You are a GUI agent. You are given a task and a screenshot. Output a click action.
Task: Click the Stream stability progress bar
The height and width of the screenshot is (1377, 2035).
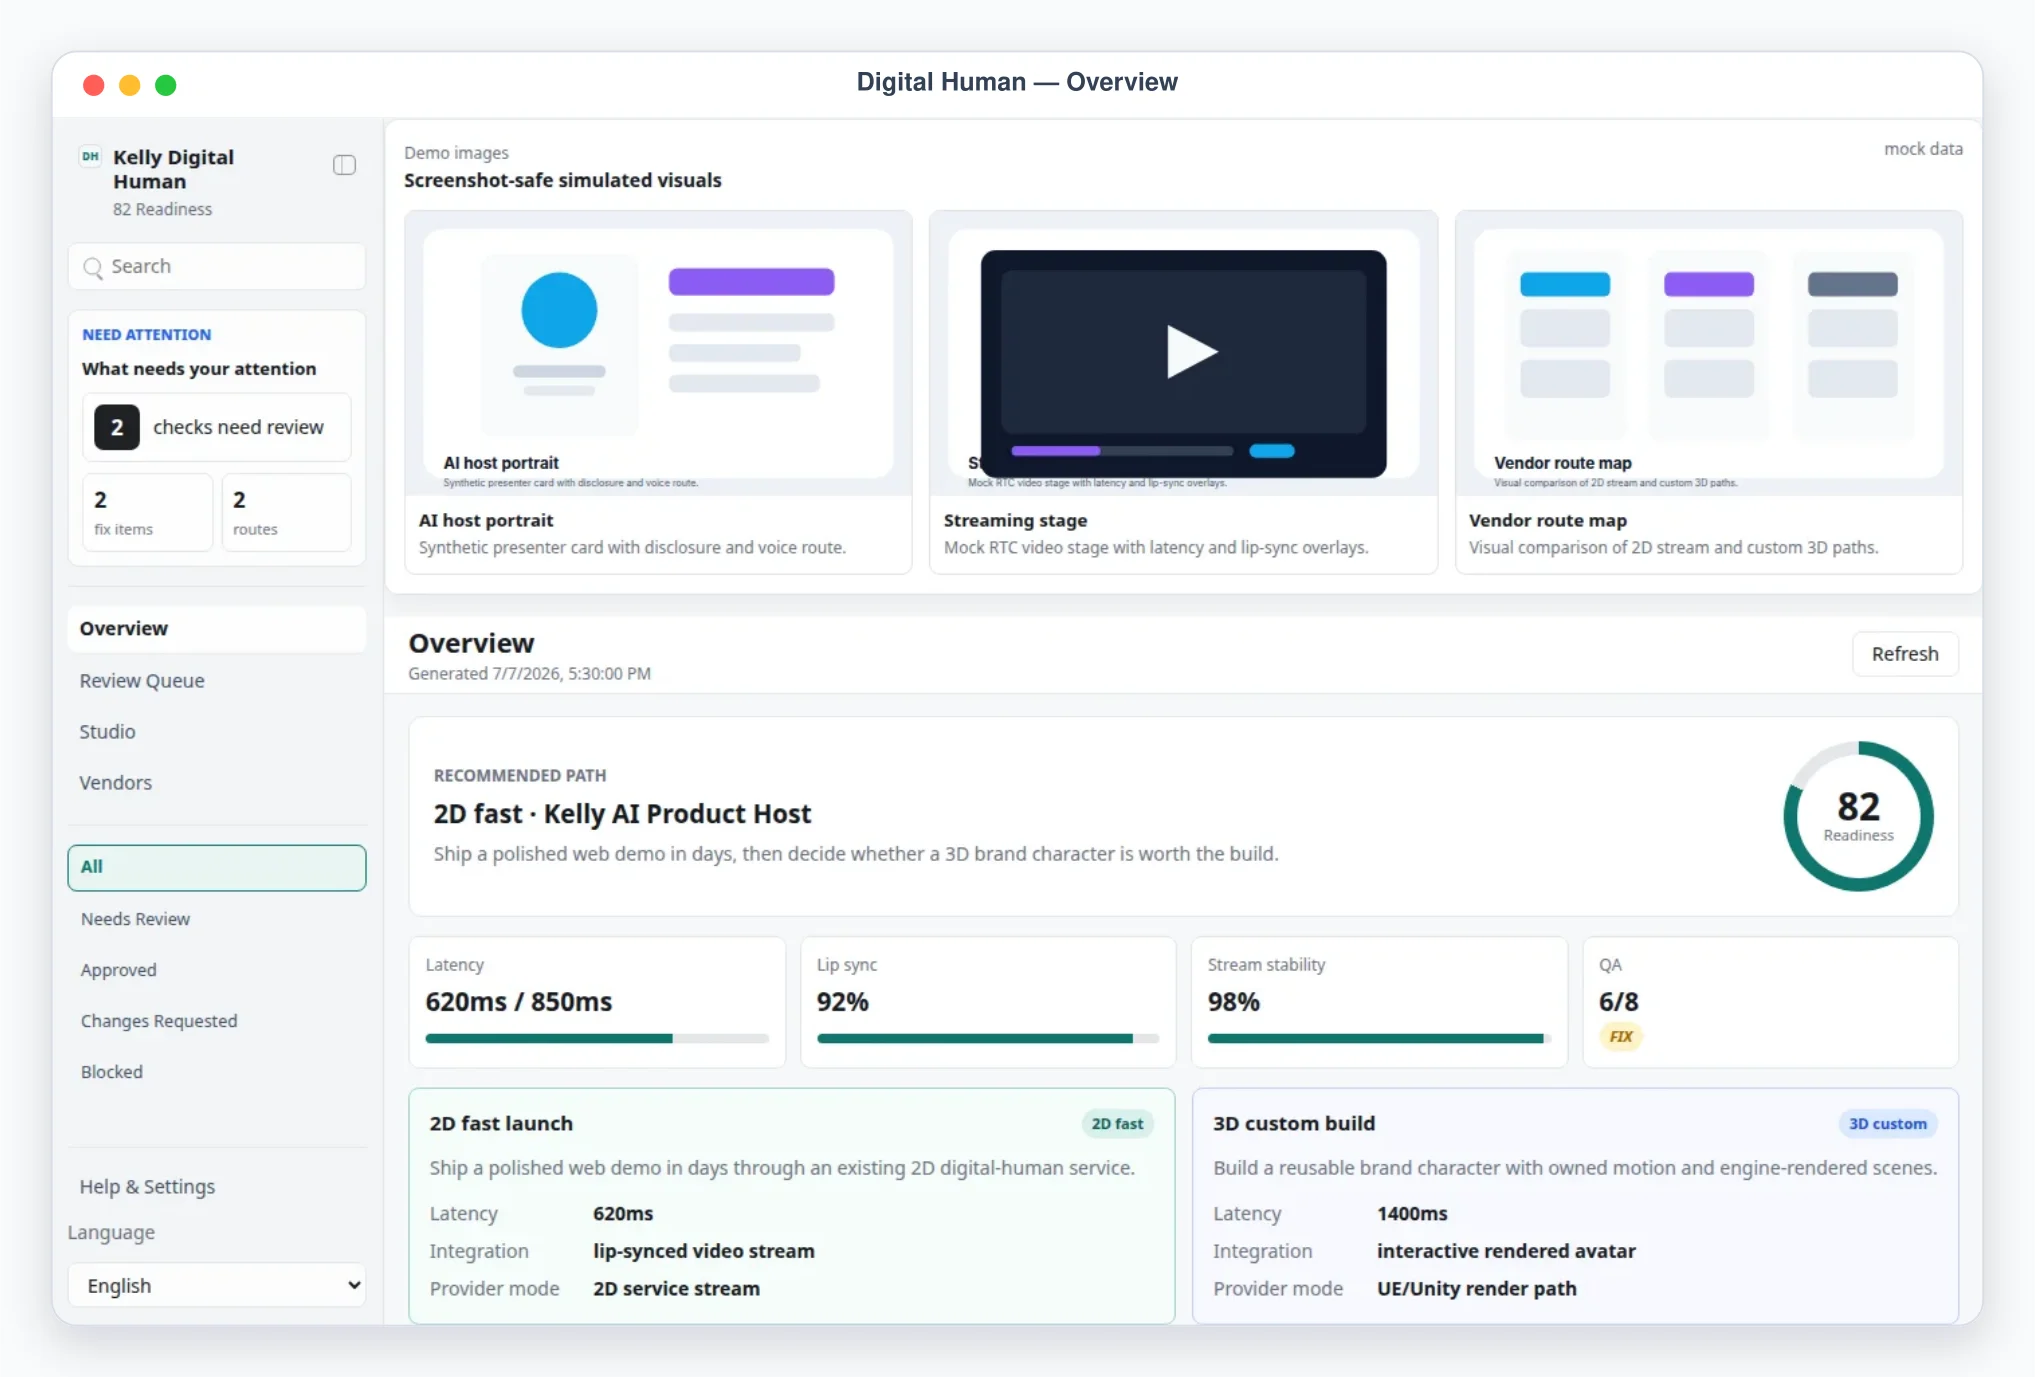tap(1379, 1039)
